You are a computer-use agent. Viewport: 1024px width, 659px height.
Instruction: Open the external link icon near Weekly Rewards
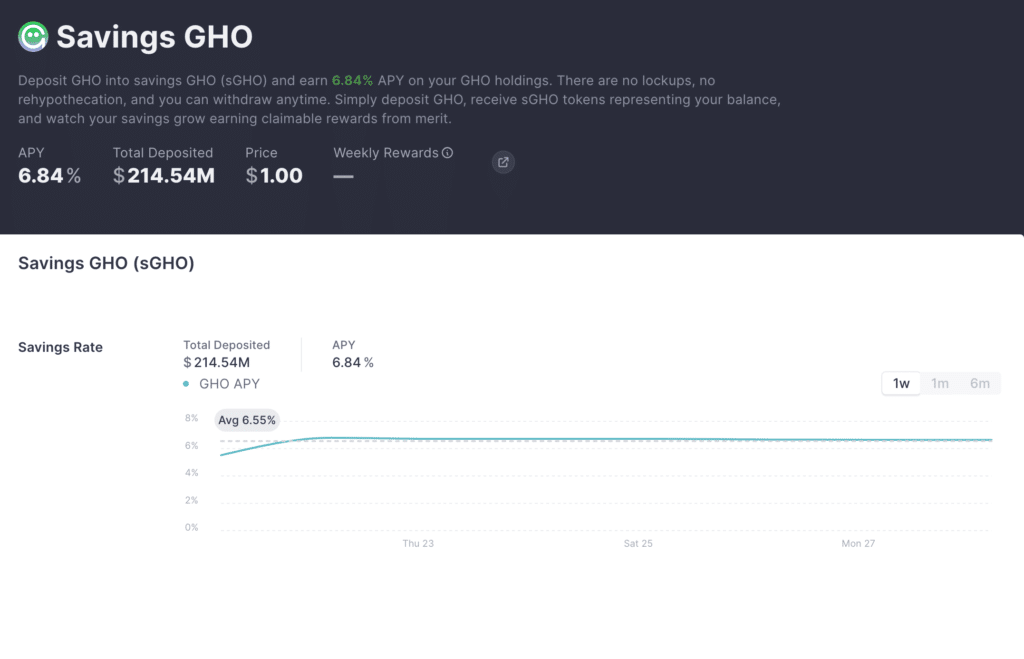[503, 162]
